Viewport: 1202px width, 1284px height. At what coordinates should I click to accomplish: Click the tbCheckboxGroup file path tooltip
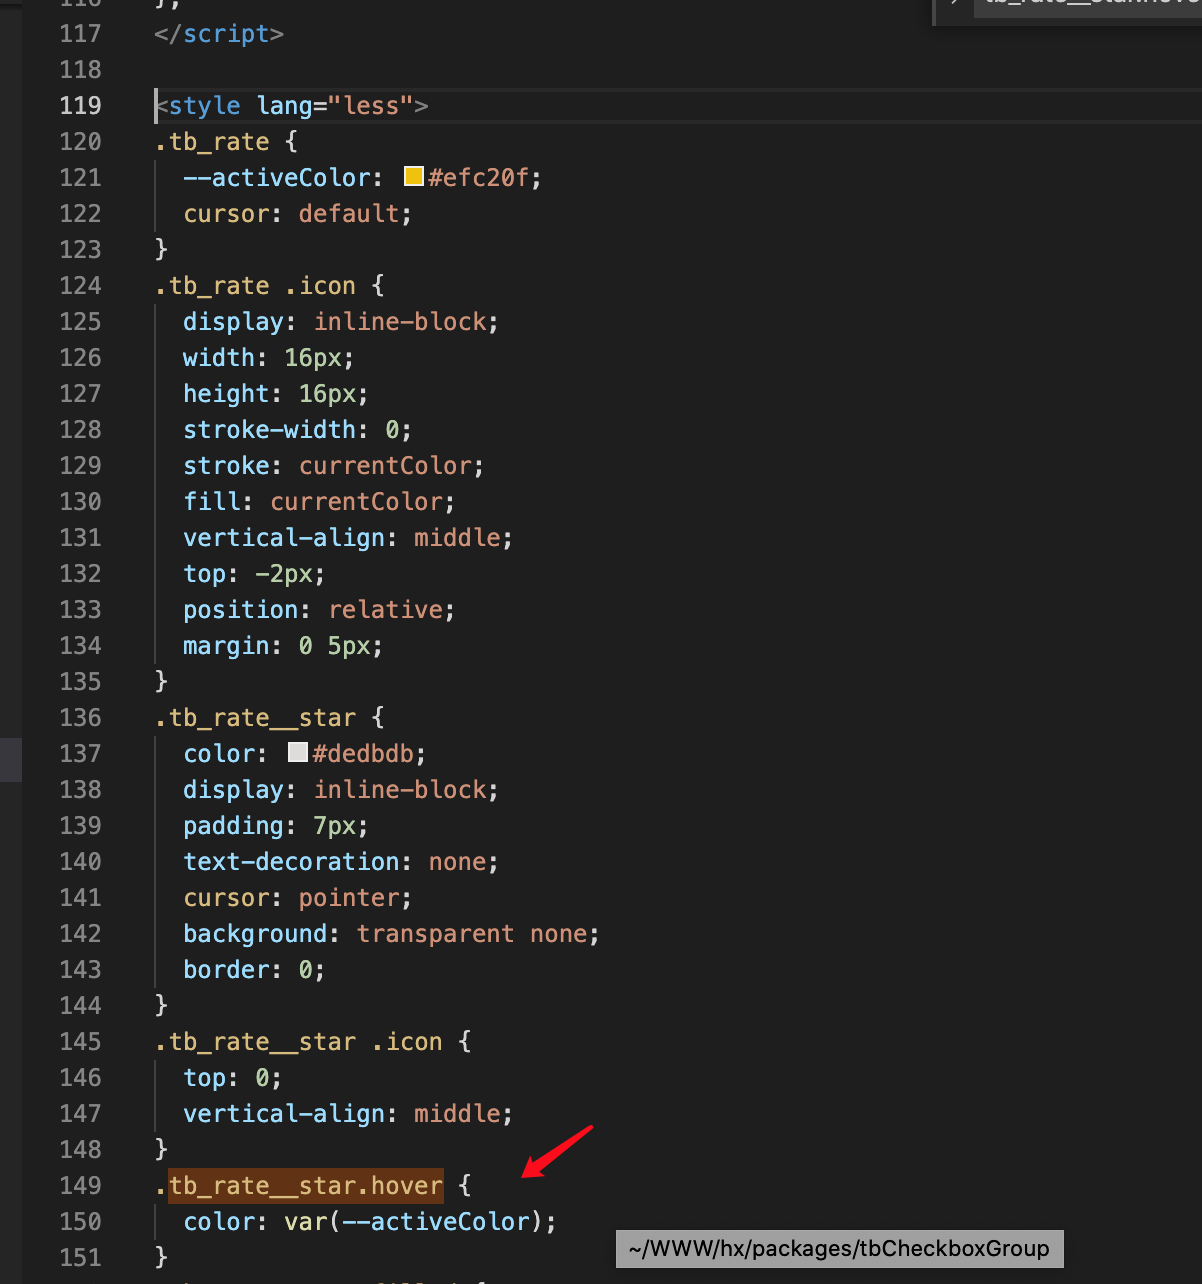840,1248
